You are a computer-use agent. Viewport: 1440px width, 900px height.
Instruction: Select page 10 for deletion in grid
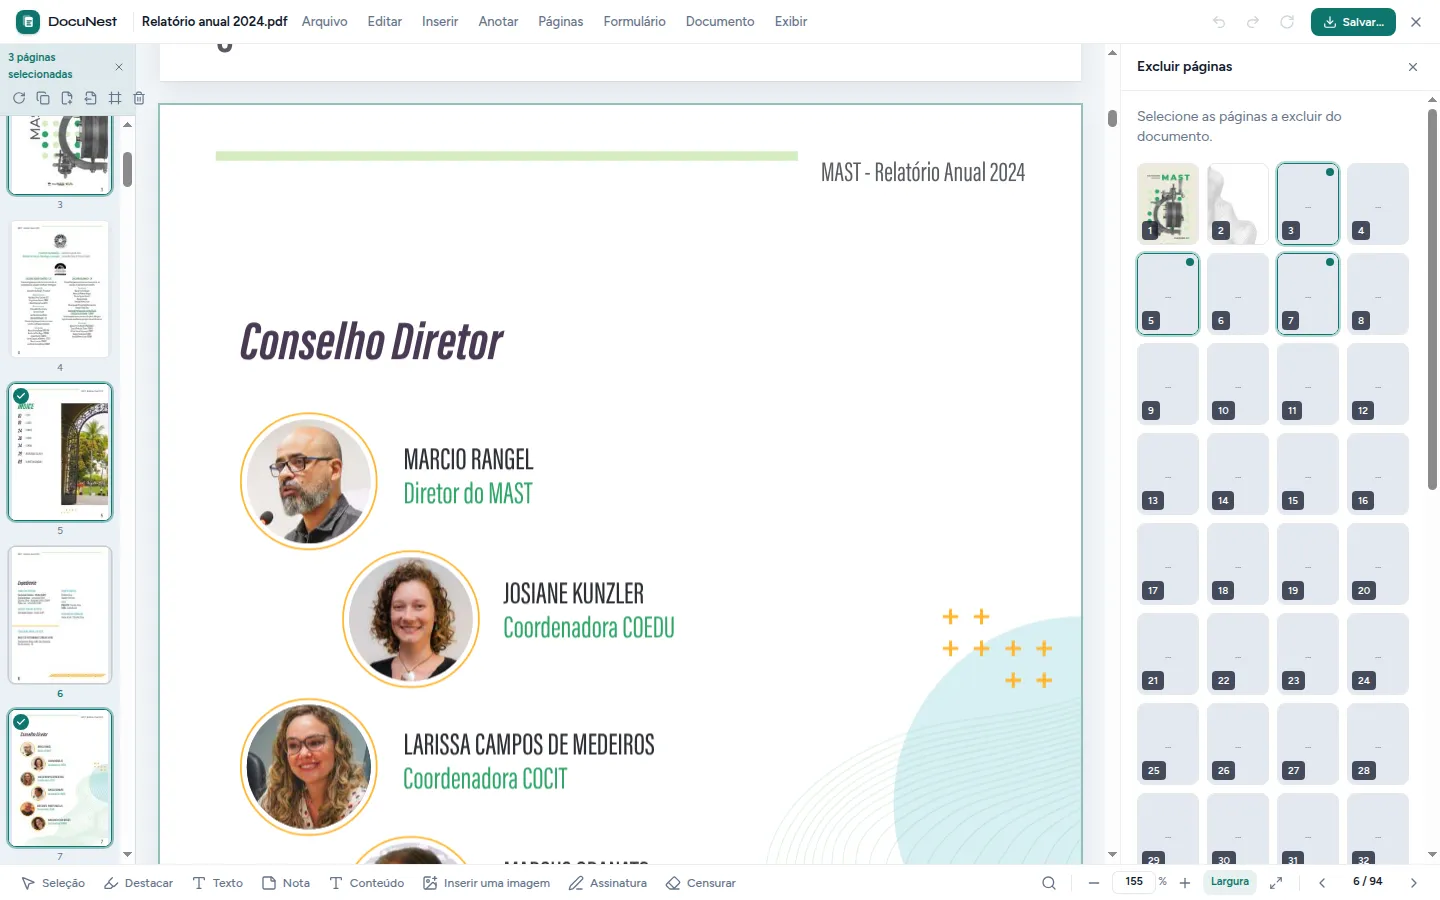coord(1238,384)
